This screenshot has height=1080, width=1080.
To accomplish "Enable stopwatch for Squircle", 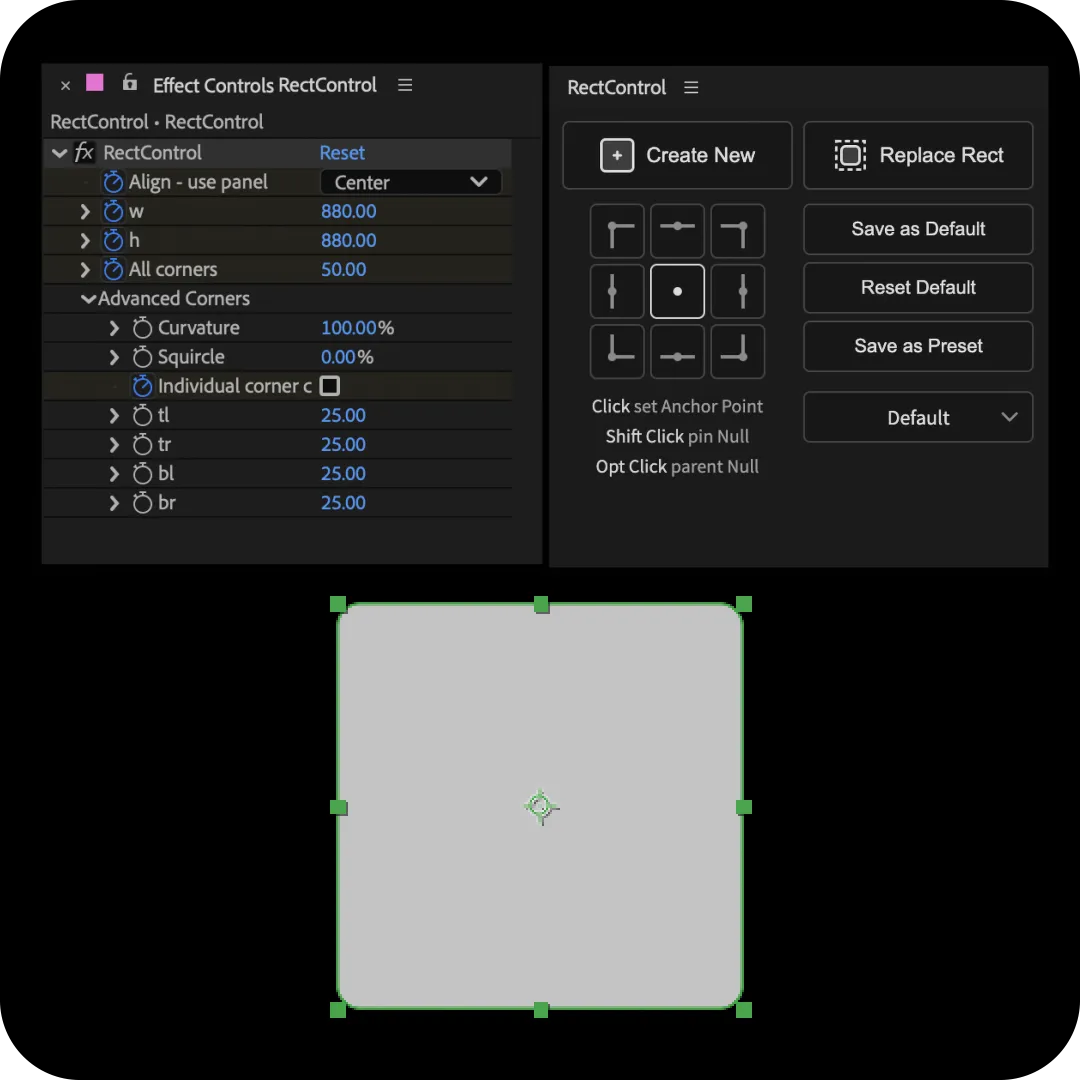I will [x=143, y=357].
